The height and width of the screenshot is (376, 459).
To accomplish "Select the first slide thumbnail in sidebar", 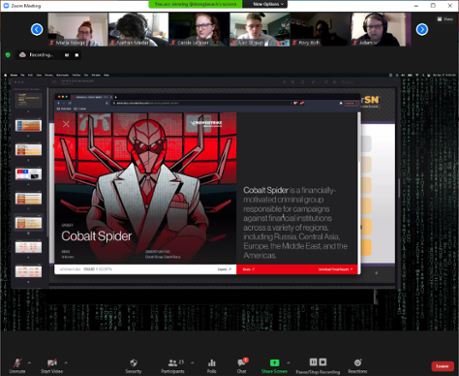I will click(28, 100).
